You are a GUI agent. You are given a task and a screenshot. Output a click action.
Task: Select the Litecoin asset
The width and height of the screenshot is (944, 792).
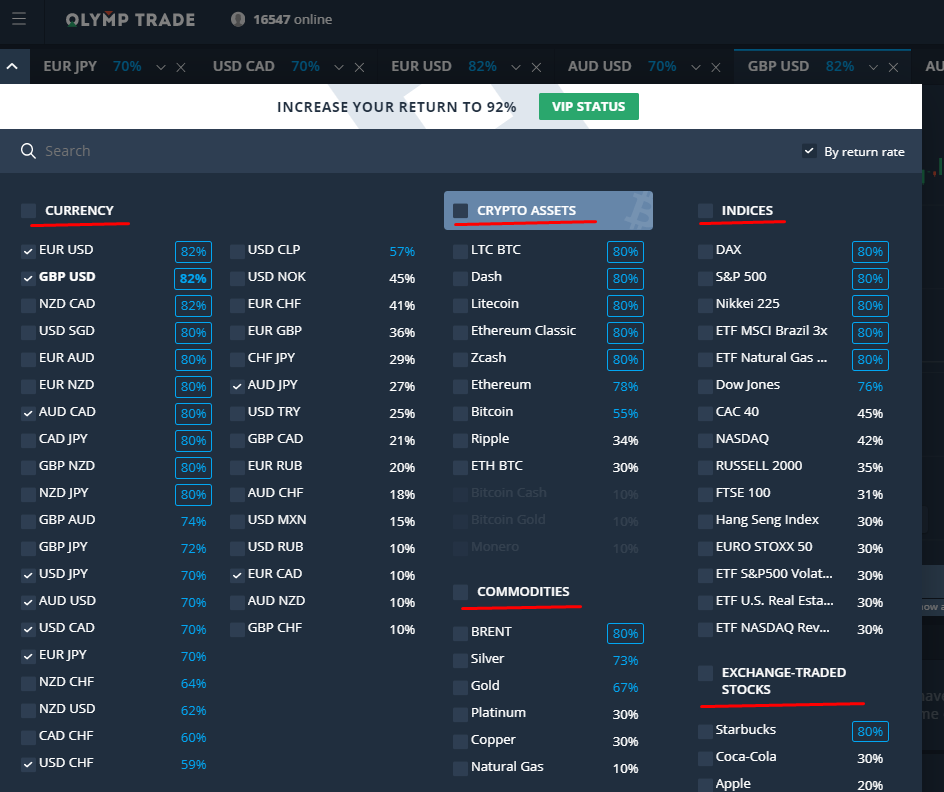(x=494, y=304)
